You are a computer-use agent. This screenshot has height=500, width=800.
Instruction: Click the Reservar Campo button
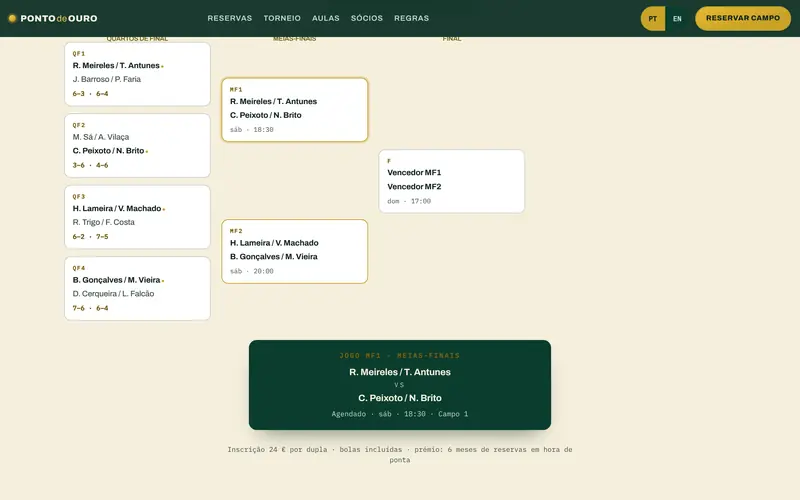tap(743, 18)
